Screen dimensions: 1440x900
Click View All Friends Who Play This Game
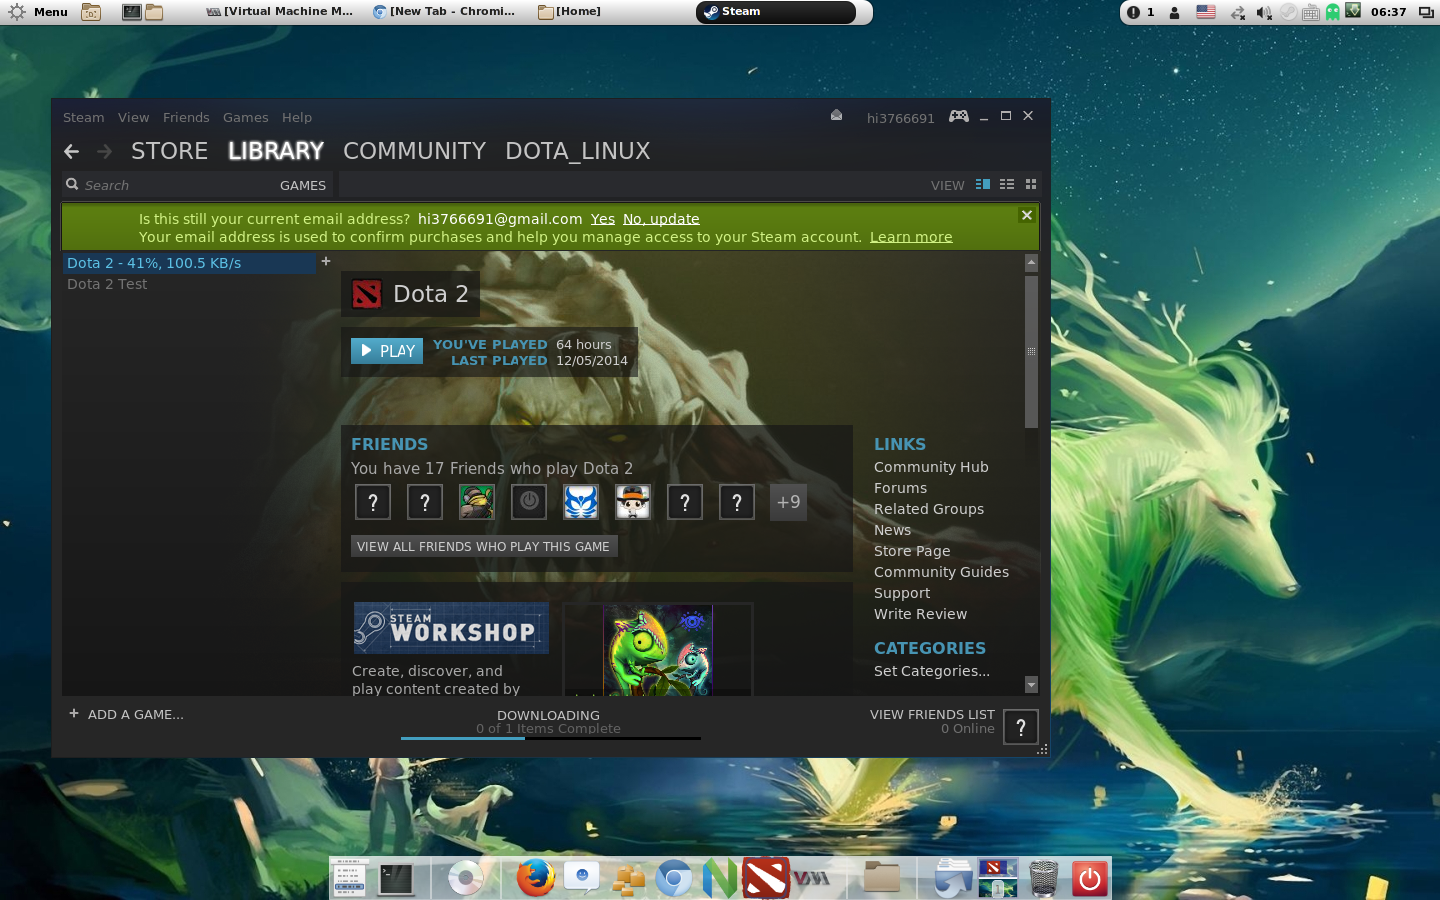point(484,546)
